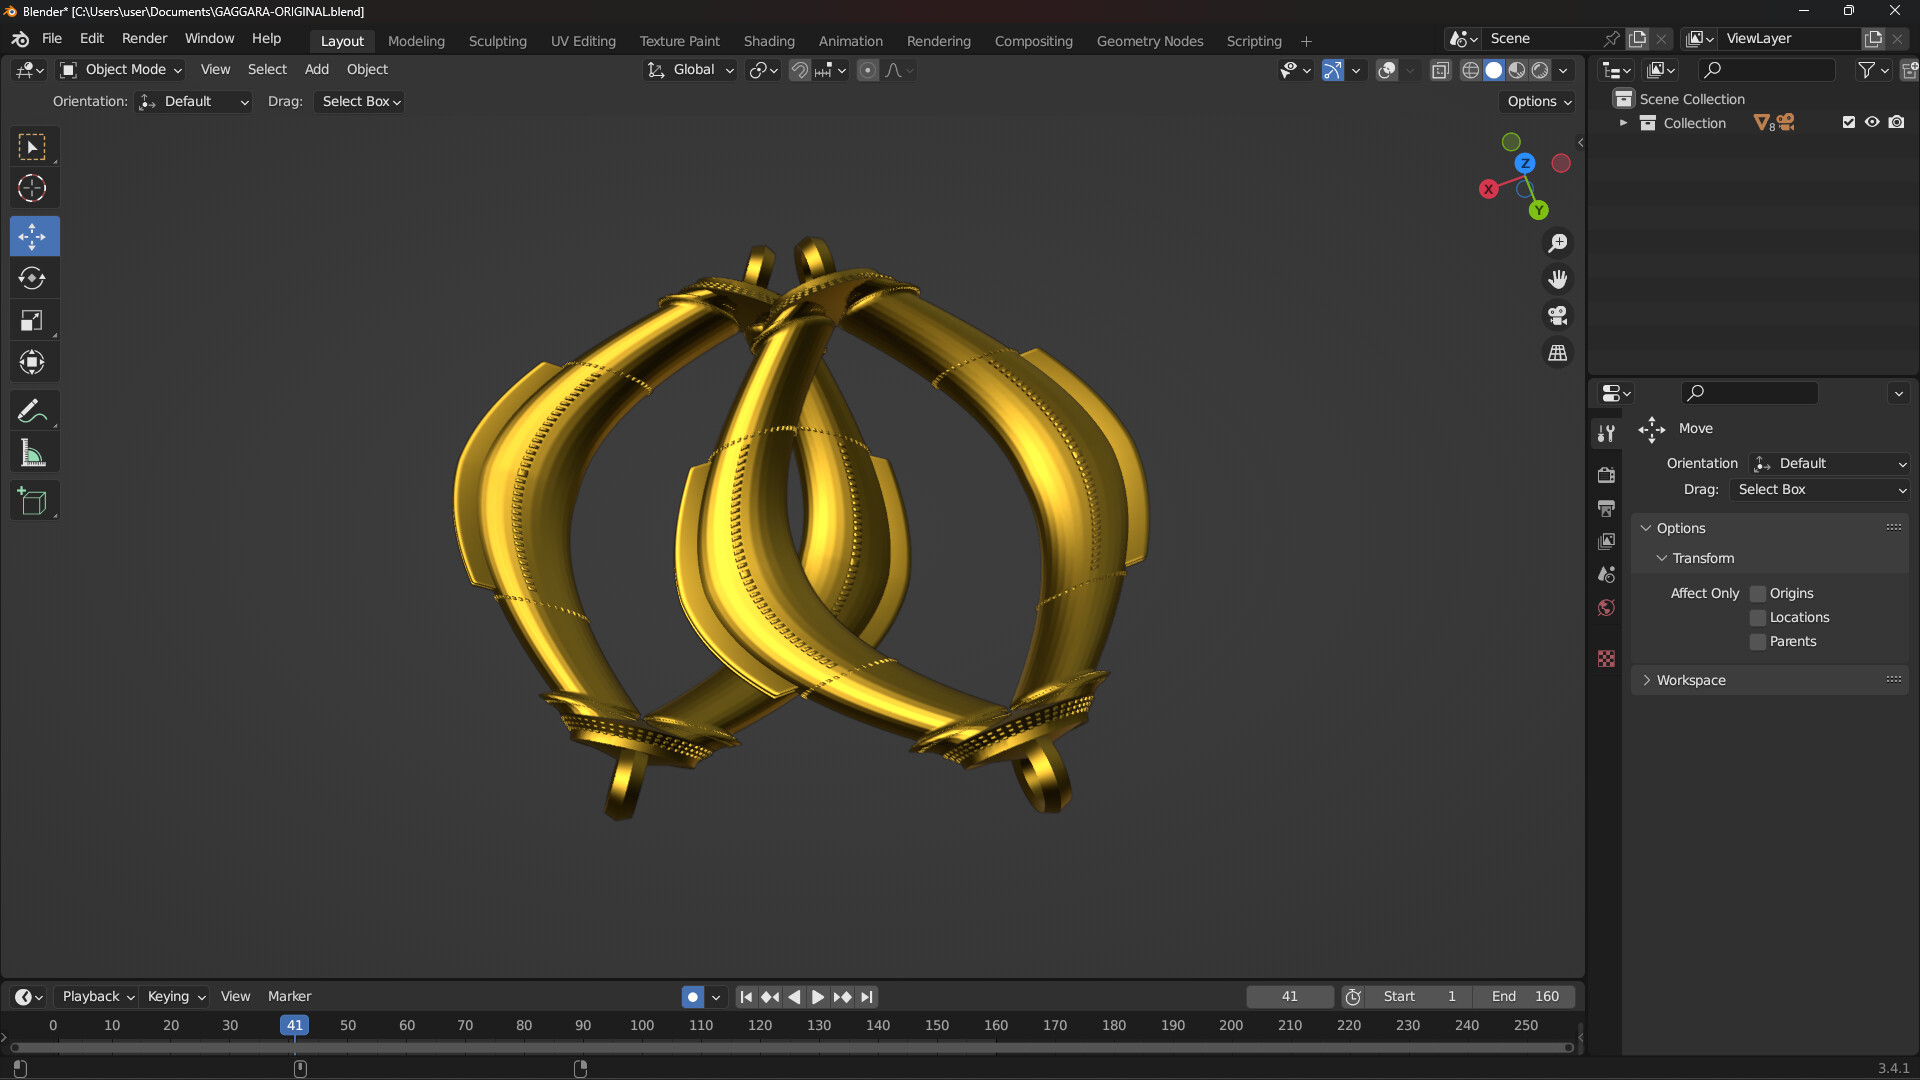
Task: Open the Global transform orientation dropdown
Action: [x=692, y=70]
